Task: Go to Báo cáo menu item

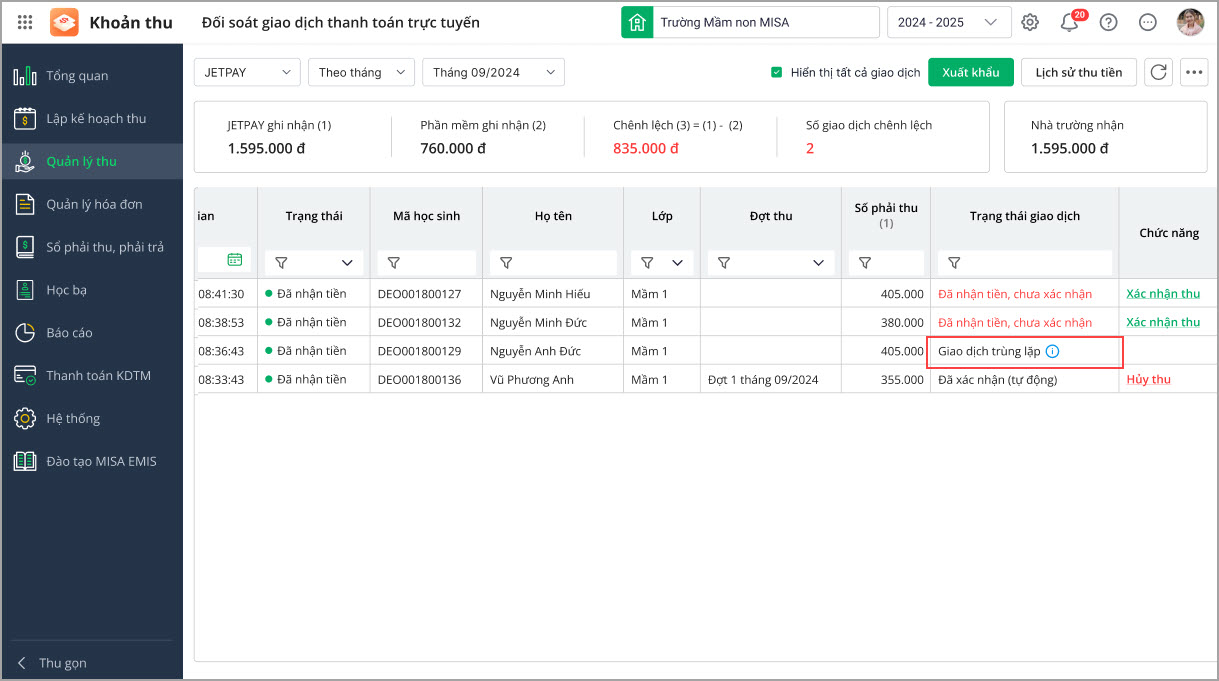Action: (69, 332)
